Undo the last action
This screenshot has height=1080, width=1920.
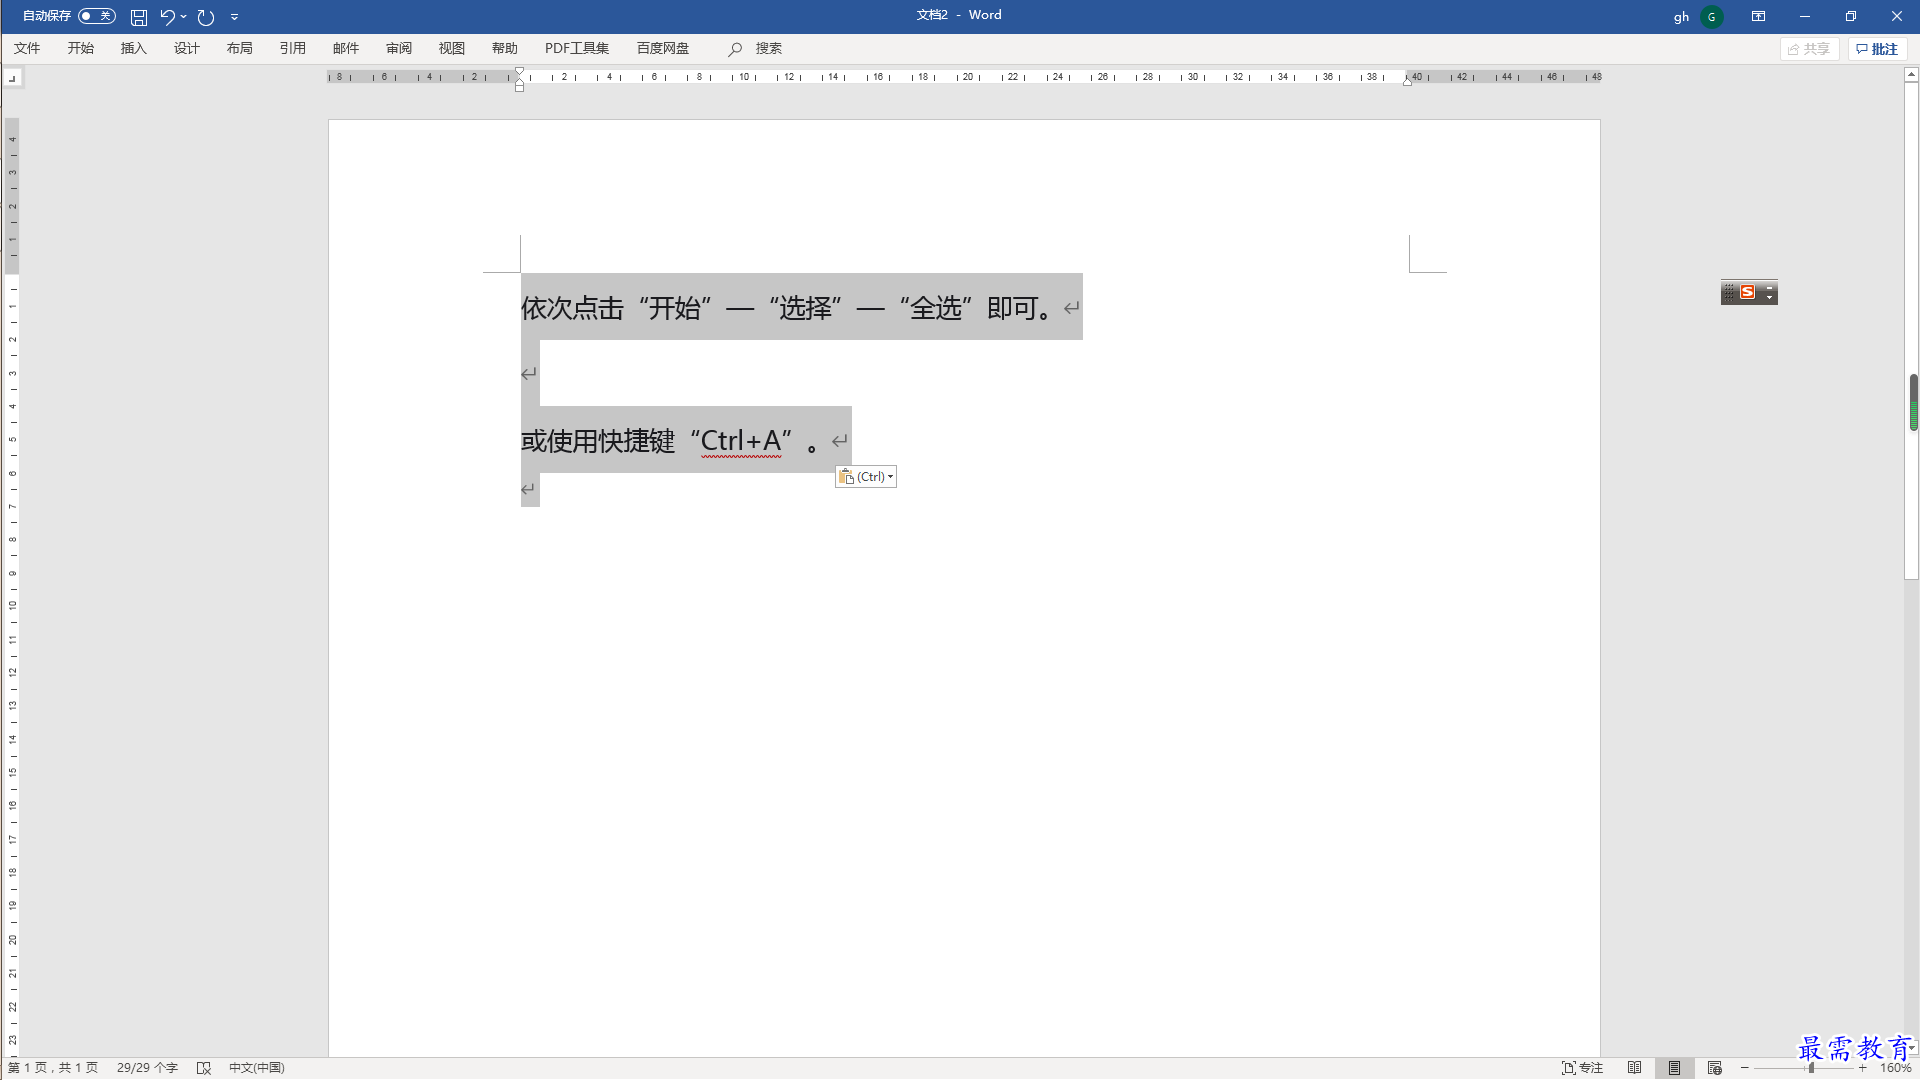pos(167,17)
